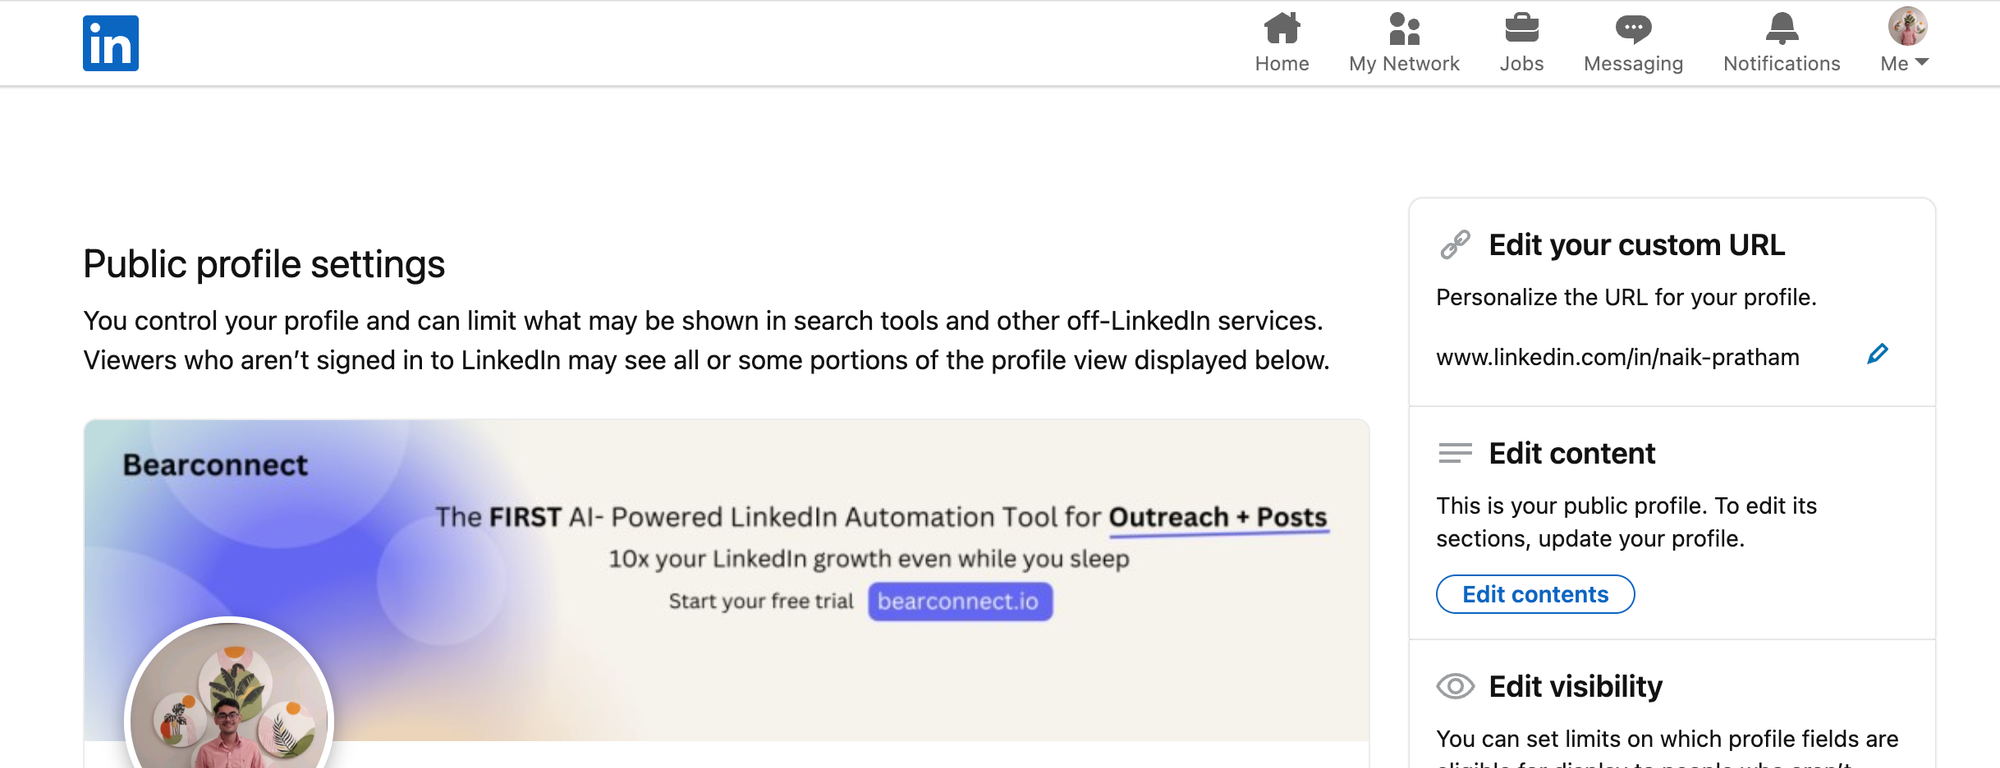Expand the Me dropdown arrow
Screen dimensions: 2000x768
tap(1921, 63)
